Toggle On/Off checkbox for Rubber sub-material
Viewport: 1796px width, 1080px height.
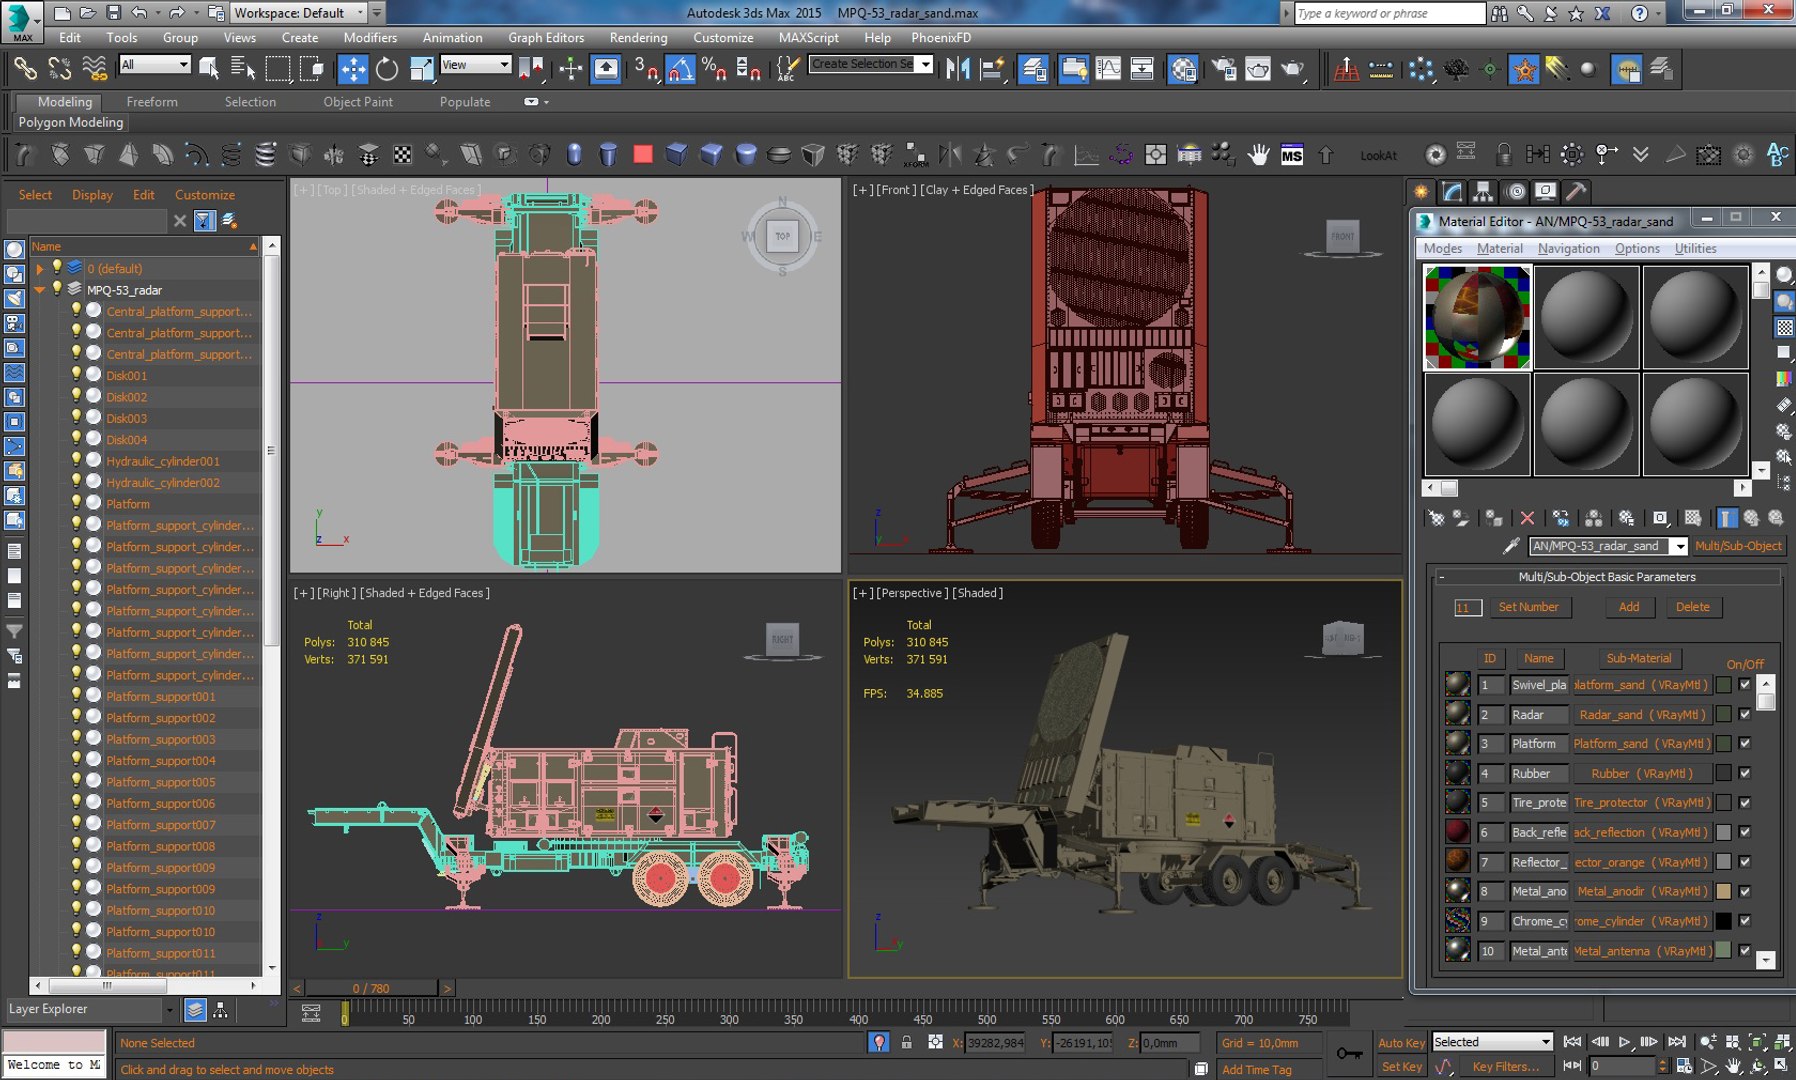(x=1745, y=773)
